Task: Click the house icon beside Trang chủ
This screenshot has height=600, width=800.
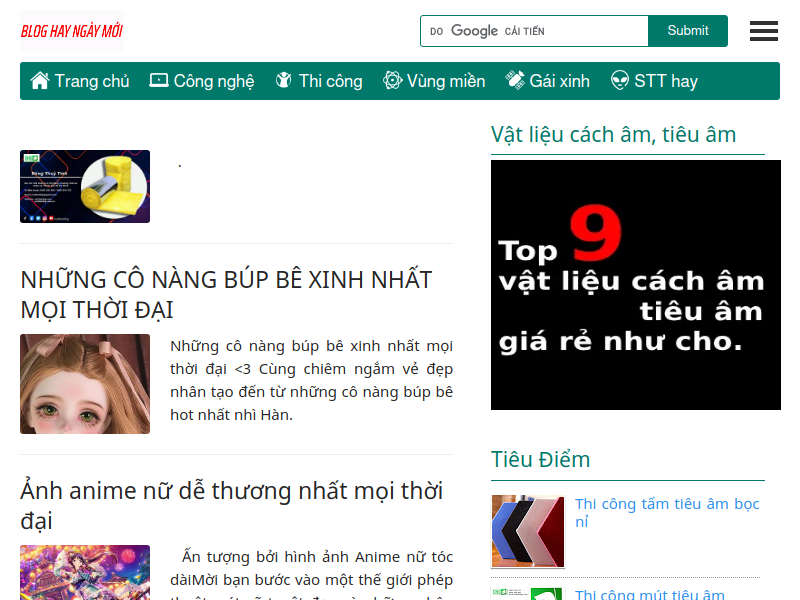Action: 40,81
